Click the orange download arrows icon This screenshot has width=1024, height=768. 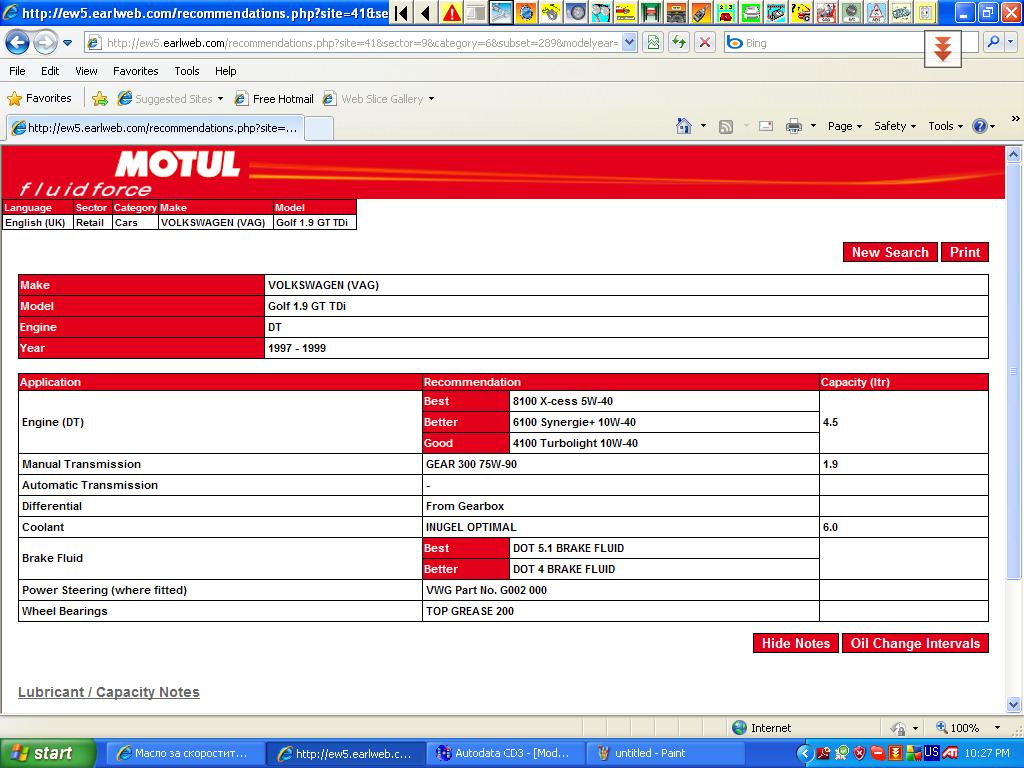[x=942, y=49]
